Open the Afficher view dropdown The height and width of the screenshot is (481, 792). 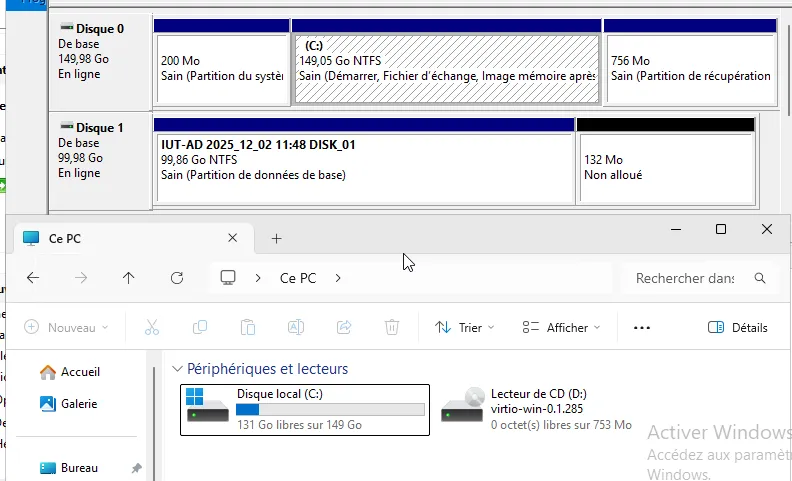[561, 327]
